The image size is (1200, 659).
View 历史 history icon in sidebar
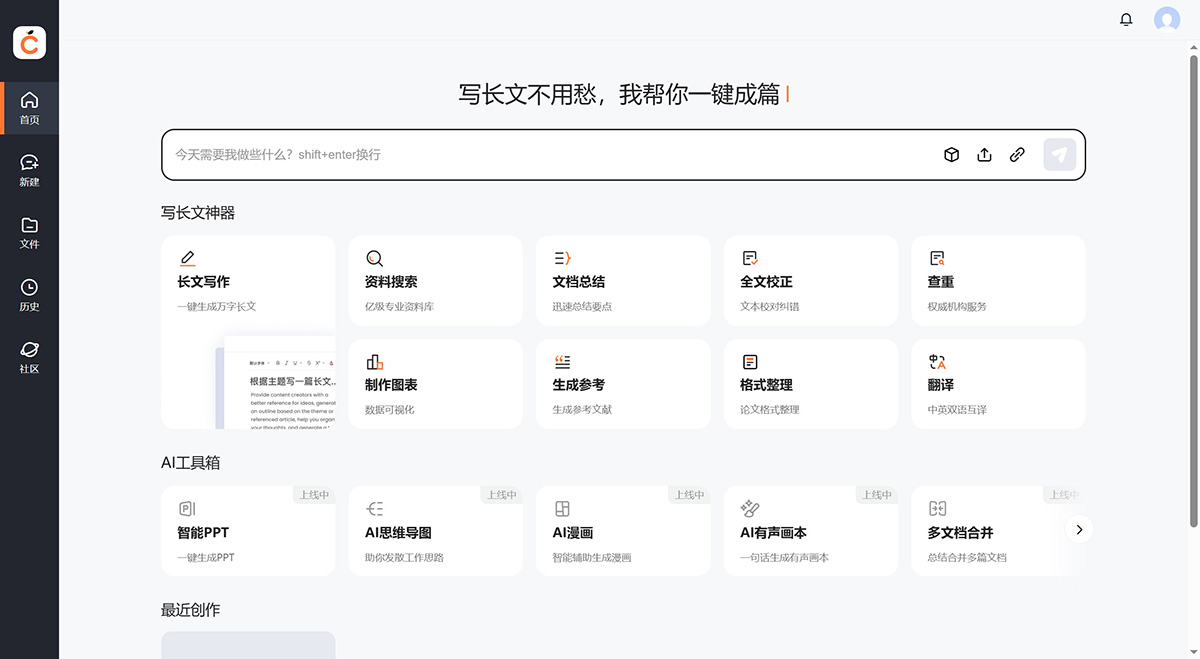pos(29,295)
